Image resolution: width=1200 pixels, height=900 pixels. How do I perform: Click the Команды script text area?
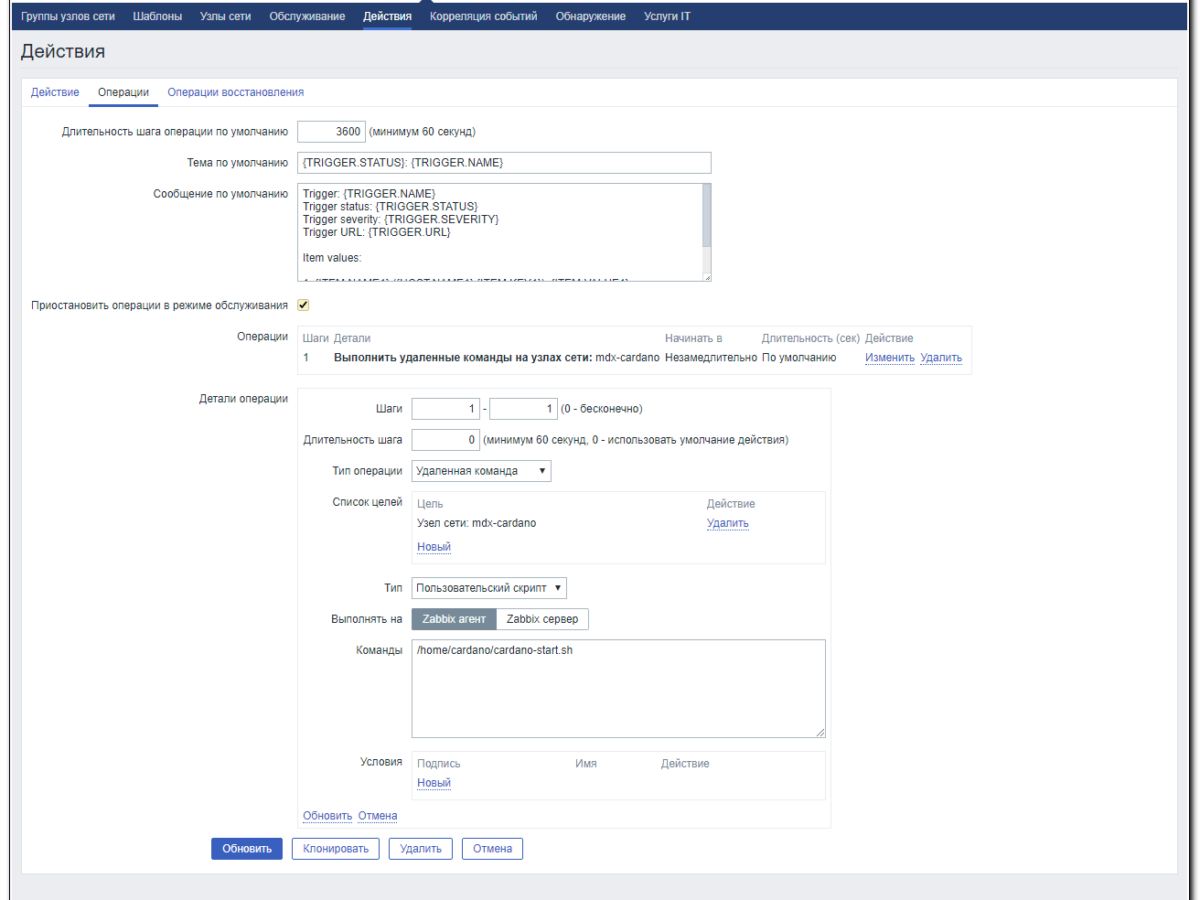pos(618,690)
